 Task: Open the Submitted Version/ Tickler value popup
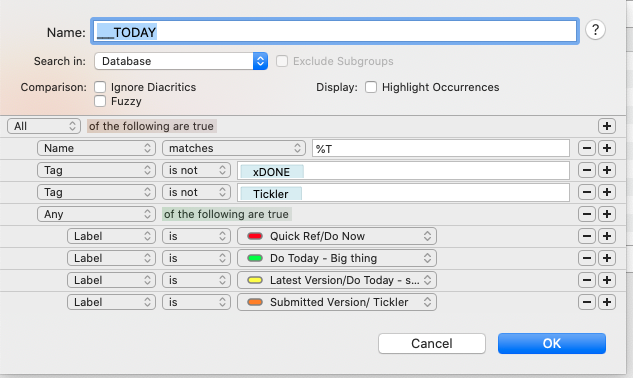tap(337, 302)
